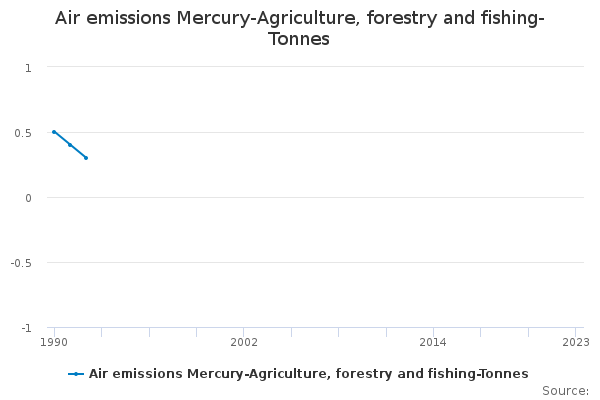This screenshot has width=600, height=400.
Task: Click the line segment between first two points
Action: pos(62,138)
